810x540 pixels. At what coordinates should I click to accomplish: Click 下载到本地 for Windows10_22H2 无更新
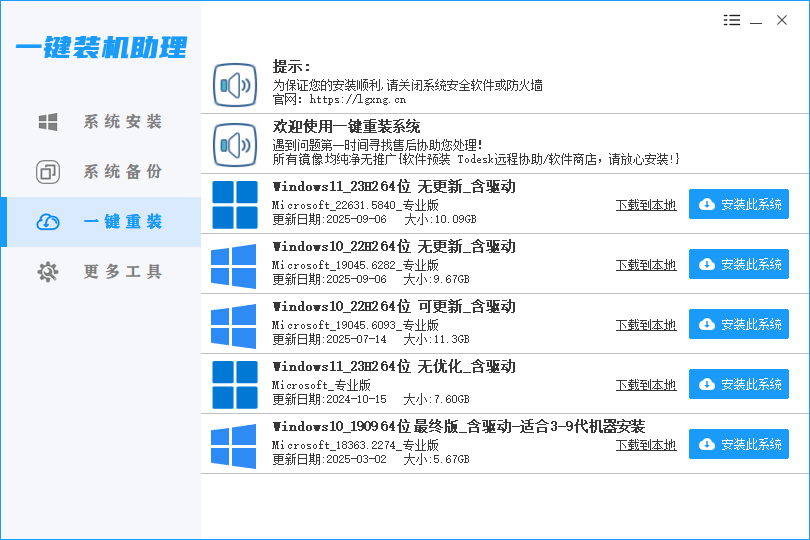645,265
